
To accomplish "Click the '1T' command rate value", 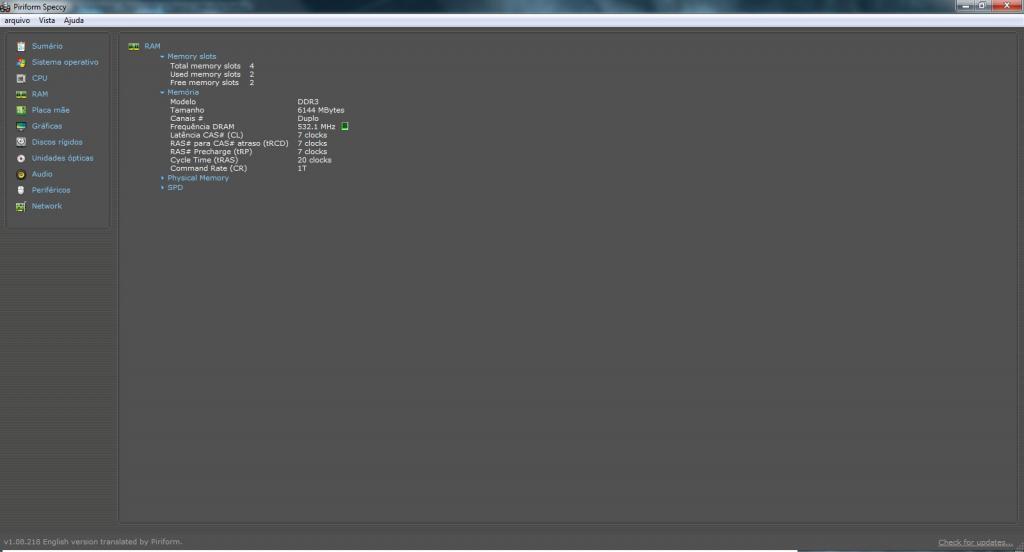I will pyautogui.click(x=302, y=169).
